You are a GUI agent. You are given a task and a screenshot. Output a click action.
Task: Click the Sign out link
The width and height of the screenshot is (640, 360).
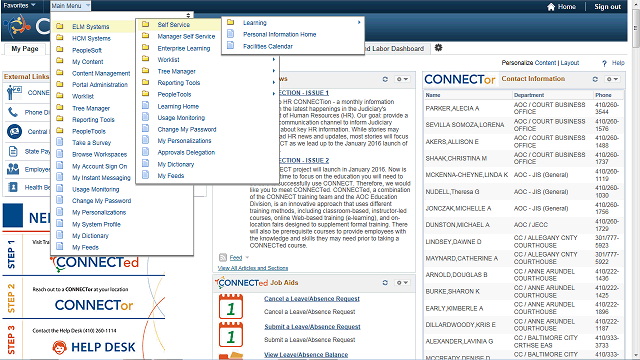click(x=607, y=7)
